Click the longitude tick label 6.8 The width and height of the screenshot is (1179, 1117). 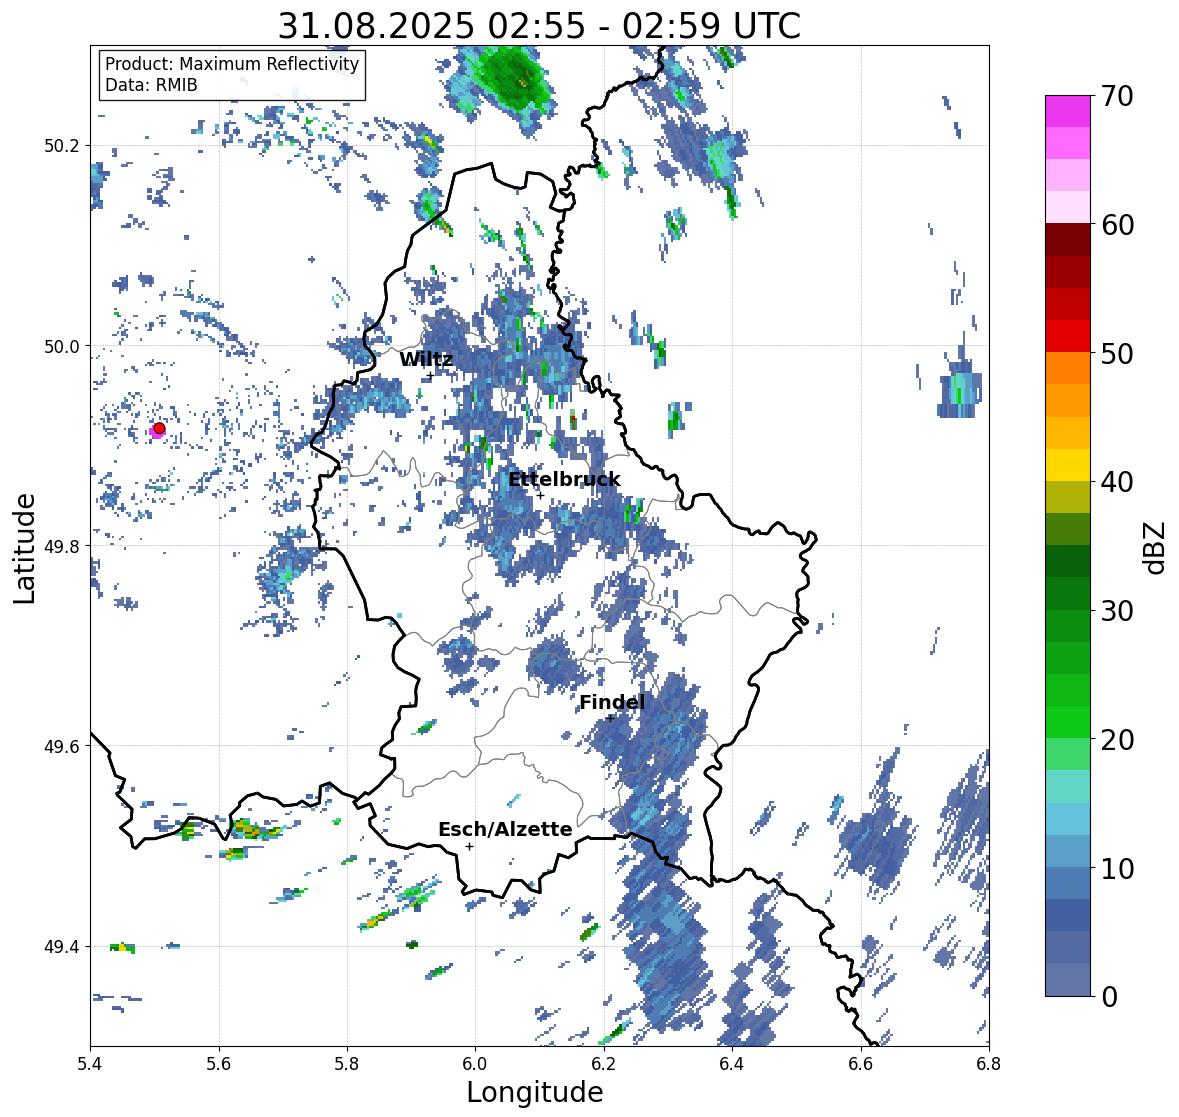pyautogui.click(x=989, y=1064)
